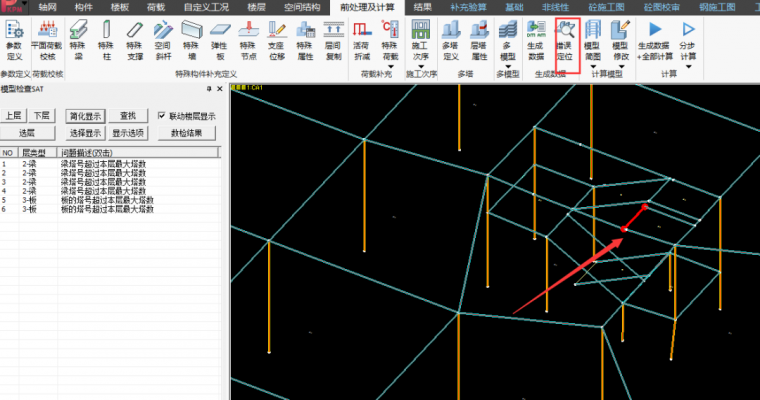Image resolution: width=760 pixels, height=400 pixels.
Task: Click the 错误定位 error locate icon
Action: point(565,45)
